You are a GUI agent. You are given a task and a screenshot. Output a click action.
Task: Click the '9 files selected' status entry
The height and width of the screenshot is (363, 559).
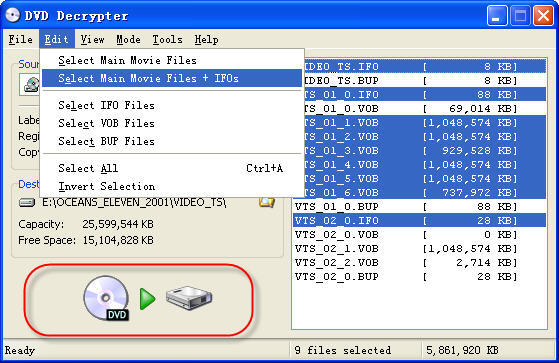(343, 351)
